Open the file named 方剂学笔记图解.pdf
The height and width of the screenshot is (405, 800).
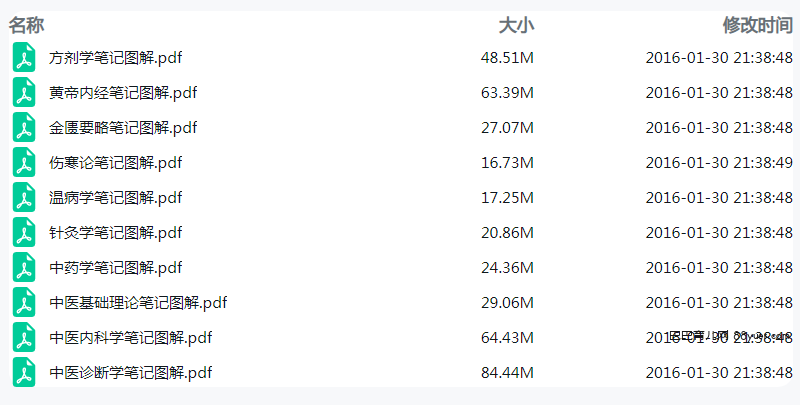click(116, 58)
